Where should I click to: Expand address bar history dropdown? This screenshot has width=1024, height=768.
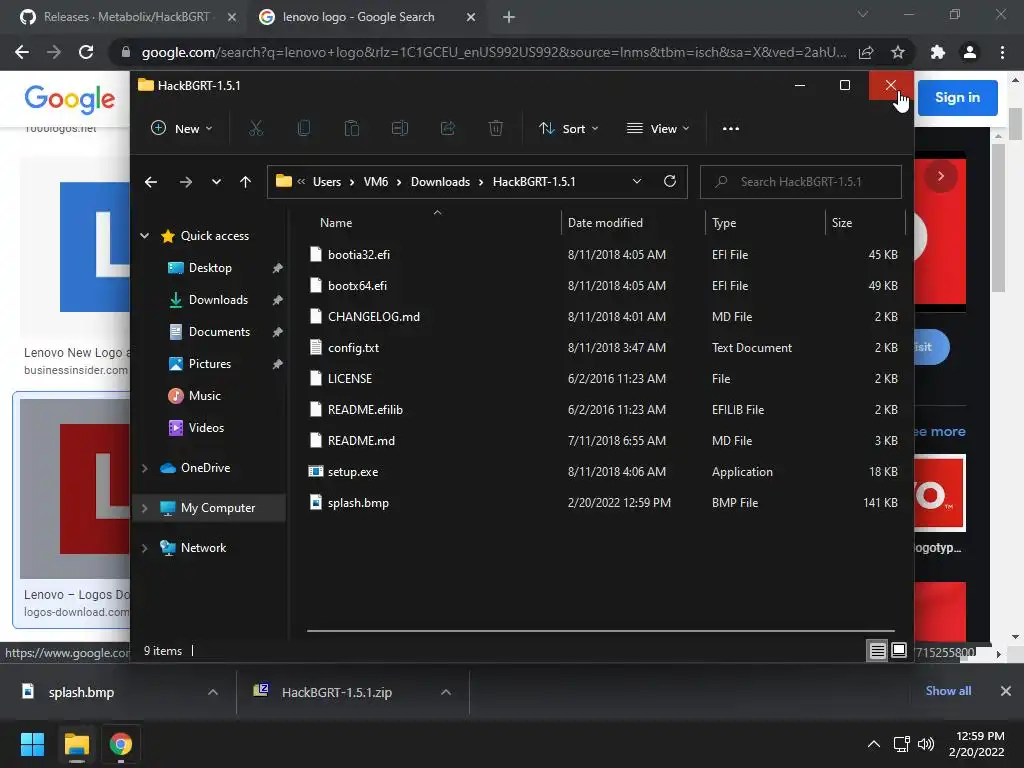pos(637,182)
